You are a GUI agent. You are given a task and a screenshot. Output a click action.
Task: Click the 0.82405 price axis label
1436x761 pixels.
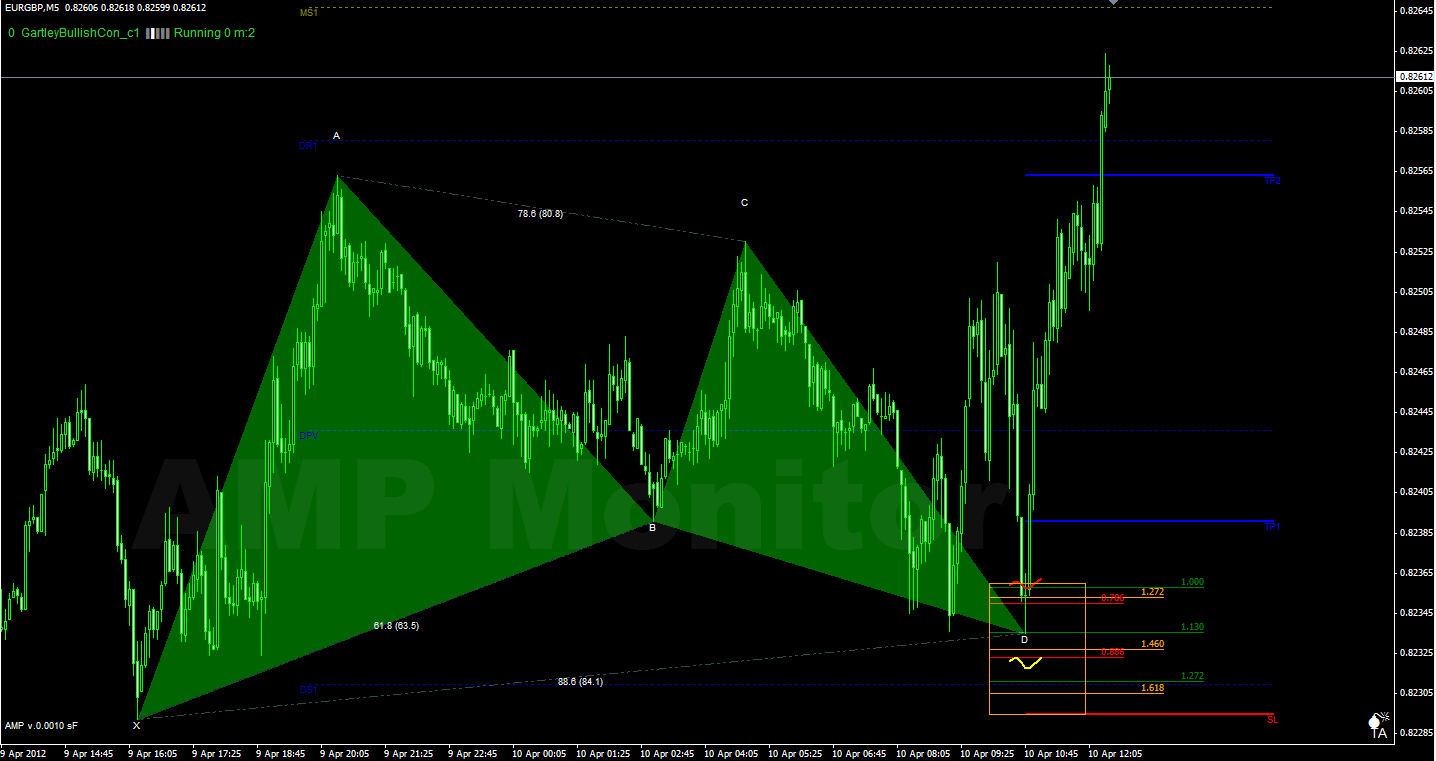(x=1416, y=492)
